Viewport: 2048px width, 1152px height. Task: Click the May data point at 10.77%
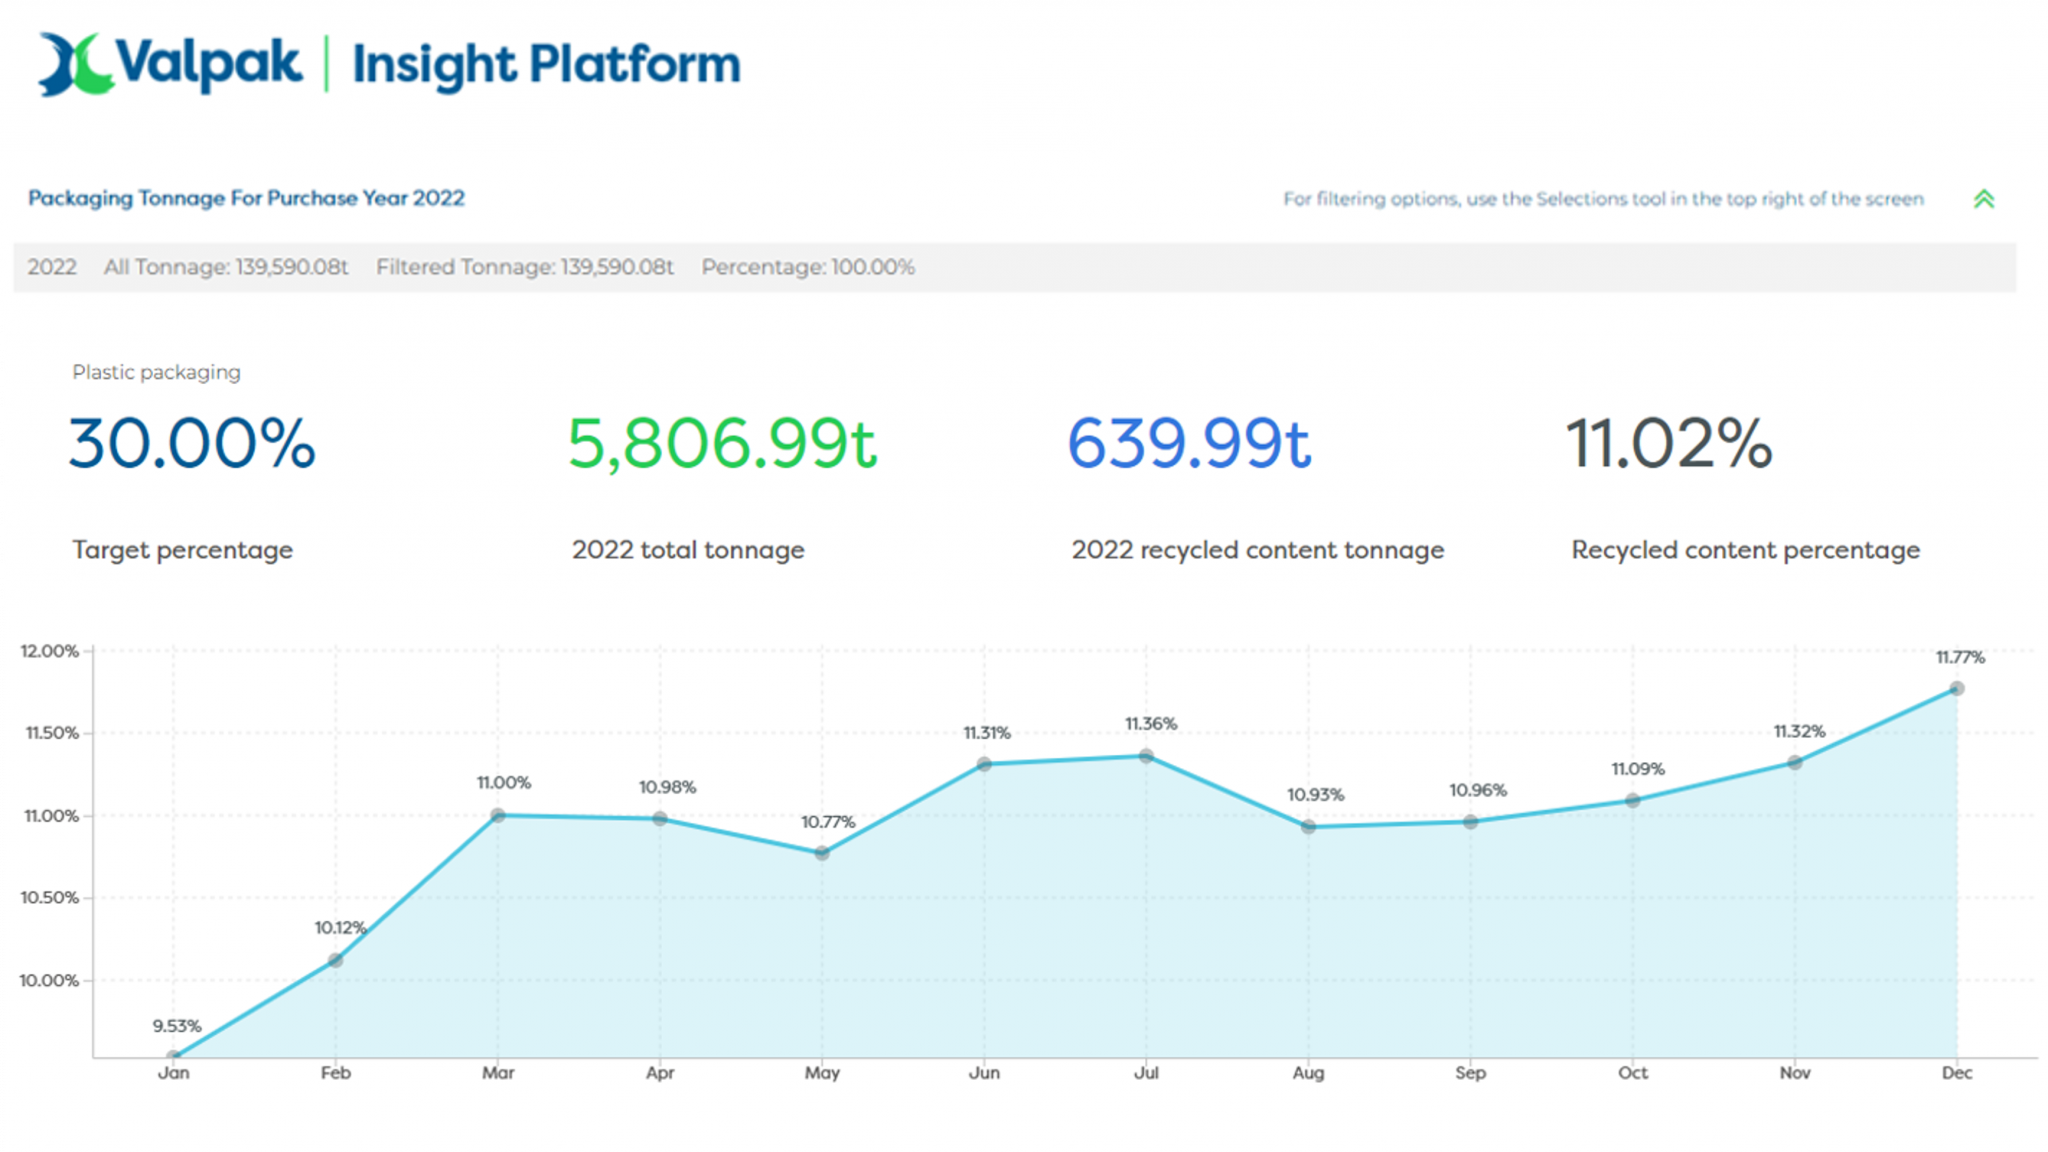(x=823, y=852)
